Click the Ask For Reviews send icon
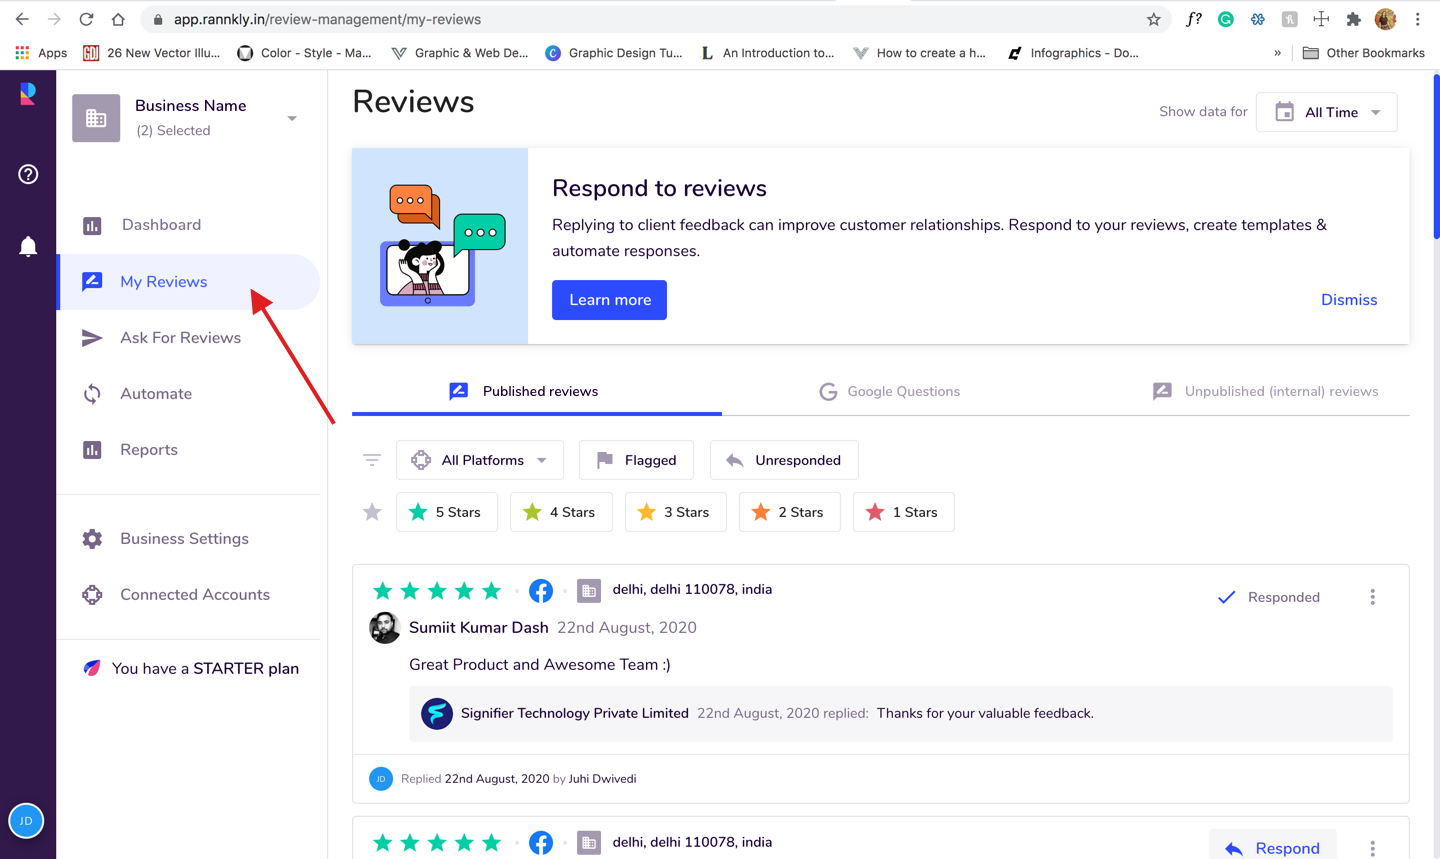 92,338
